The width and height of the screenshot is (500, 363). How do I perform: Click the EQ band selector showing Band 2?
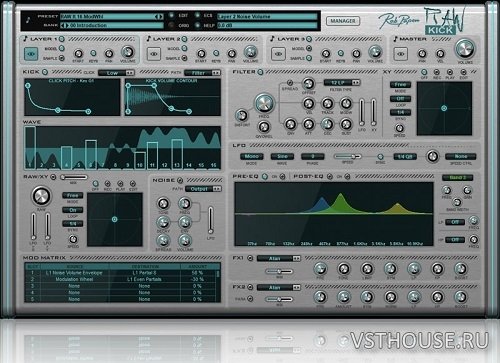pos(458,178)
